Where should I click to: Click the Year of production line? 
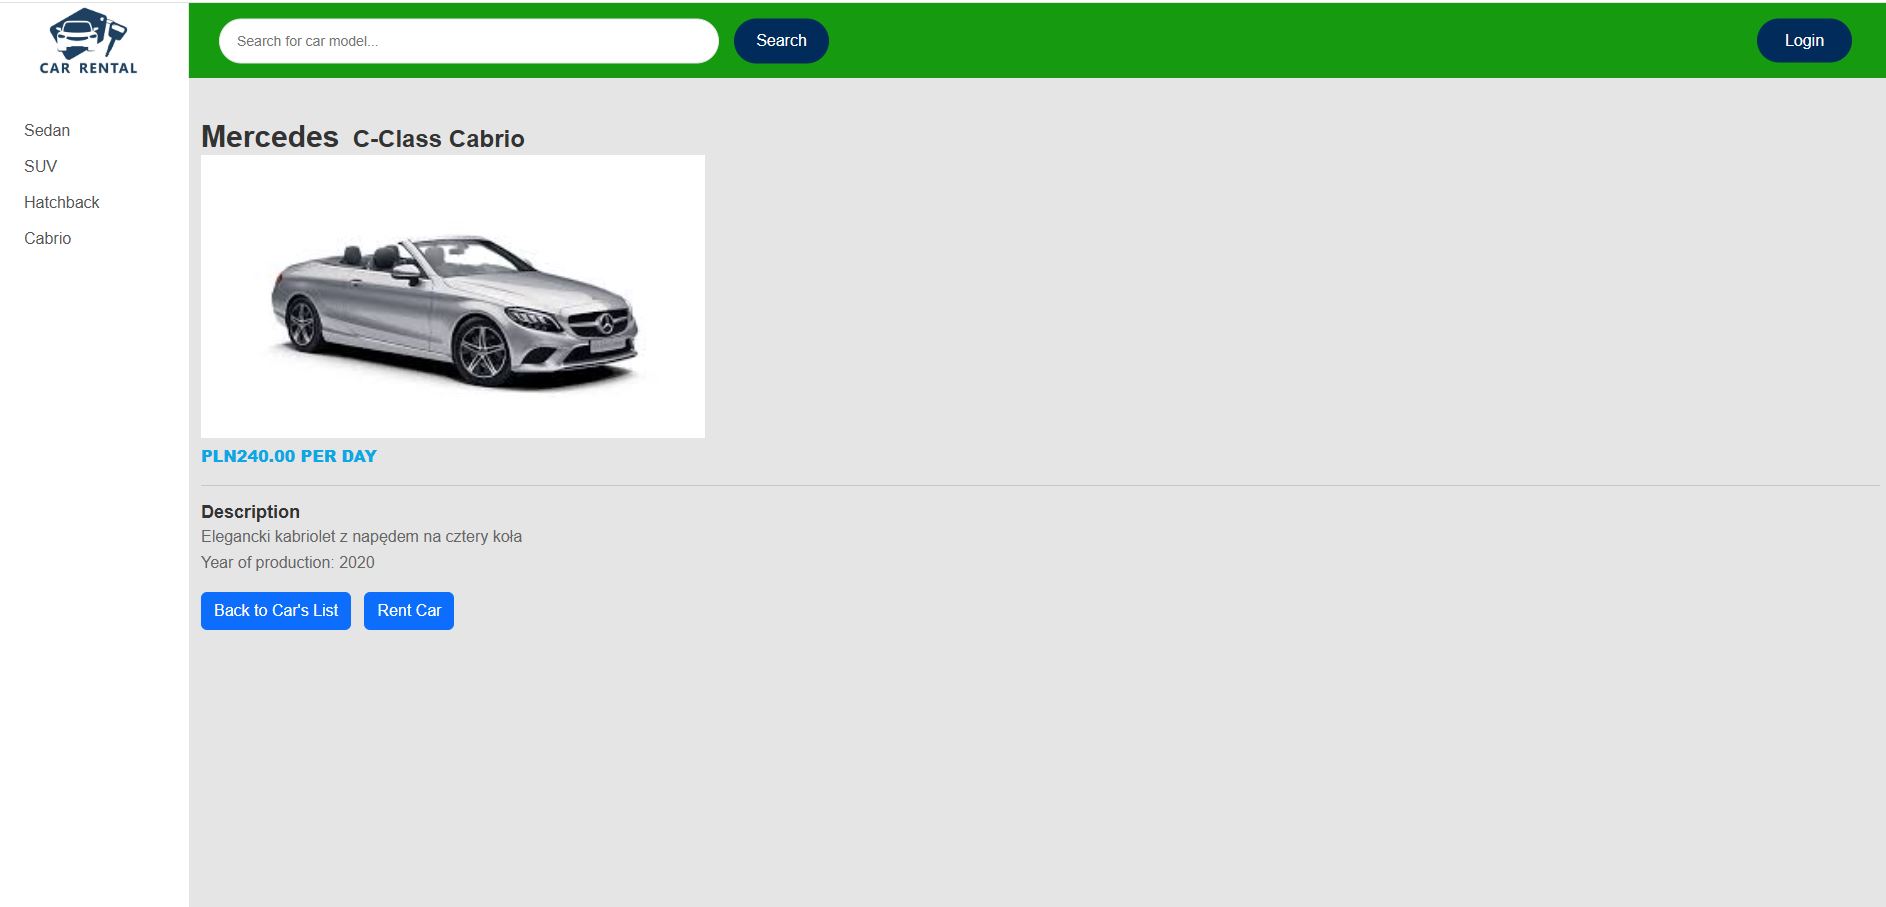coord(288,563)
